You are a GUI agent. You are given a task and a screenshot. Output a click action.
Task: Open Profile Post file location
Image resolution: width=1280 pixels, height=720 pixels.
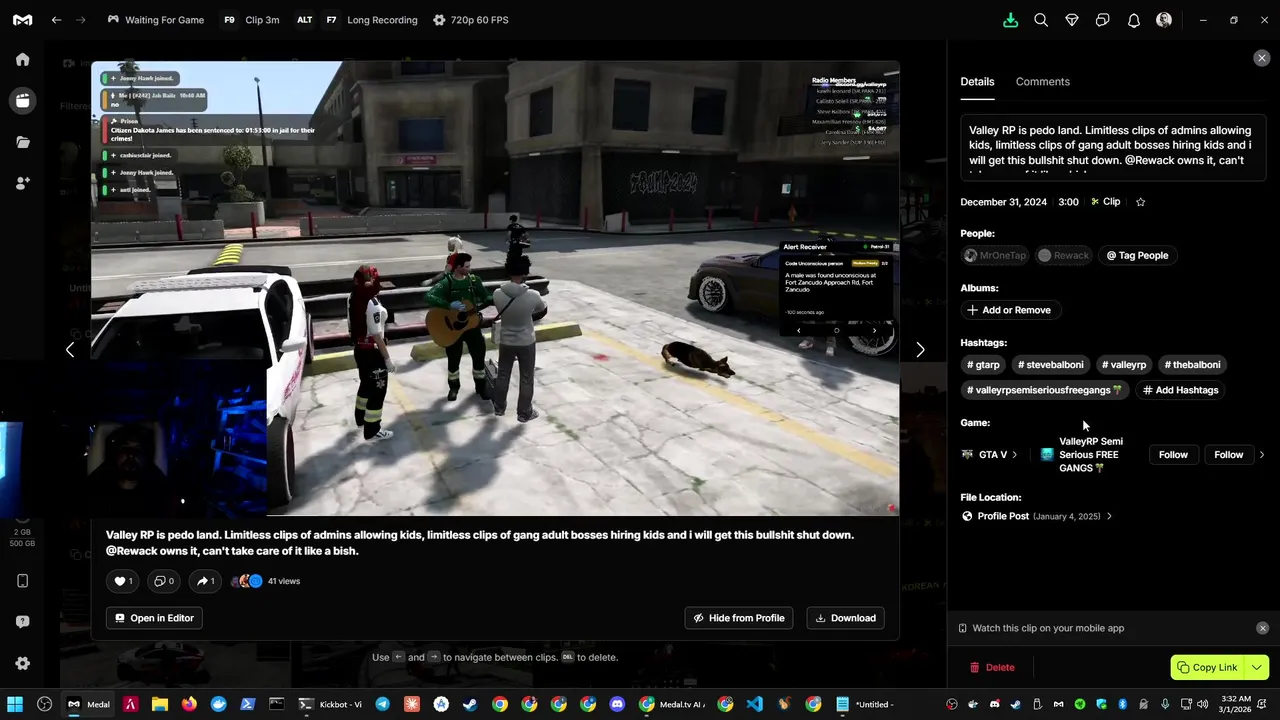[1036, 516]
